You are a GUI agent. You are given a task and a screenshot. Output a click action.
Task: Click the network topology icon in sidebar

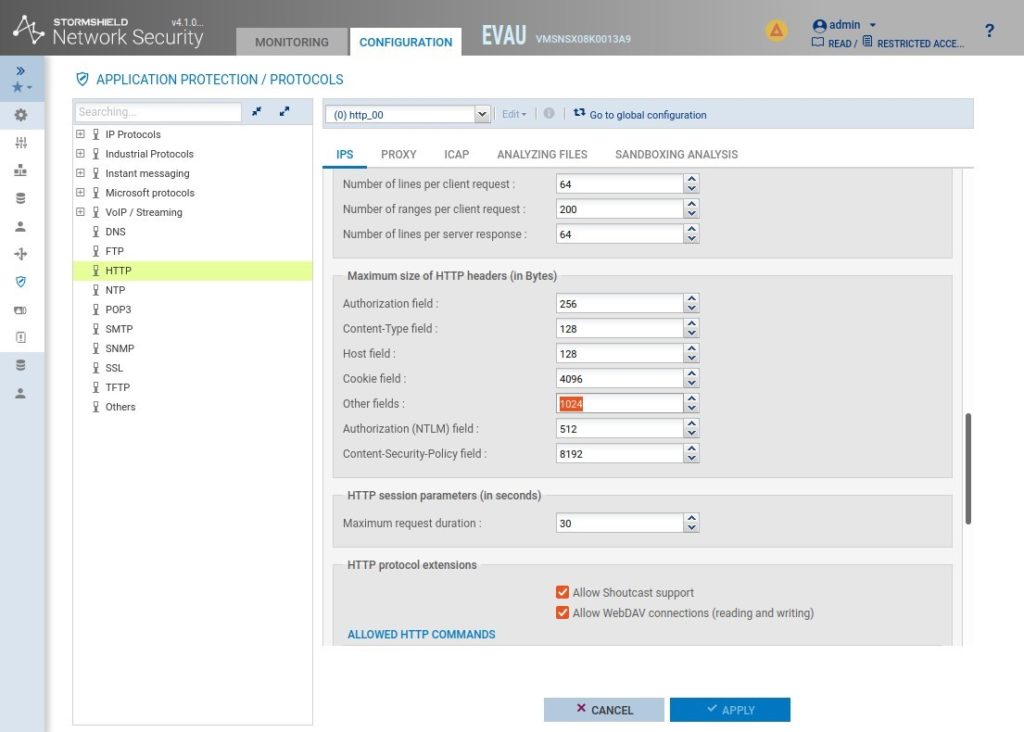(21, 171)
